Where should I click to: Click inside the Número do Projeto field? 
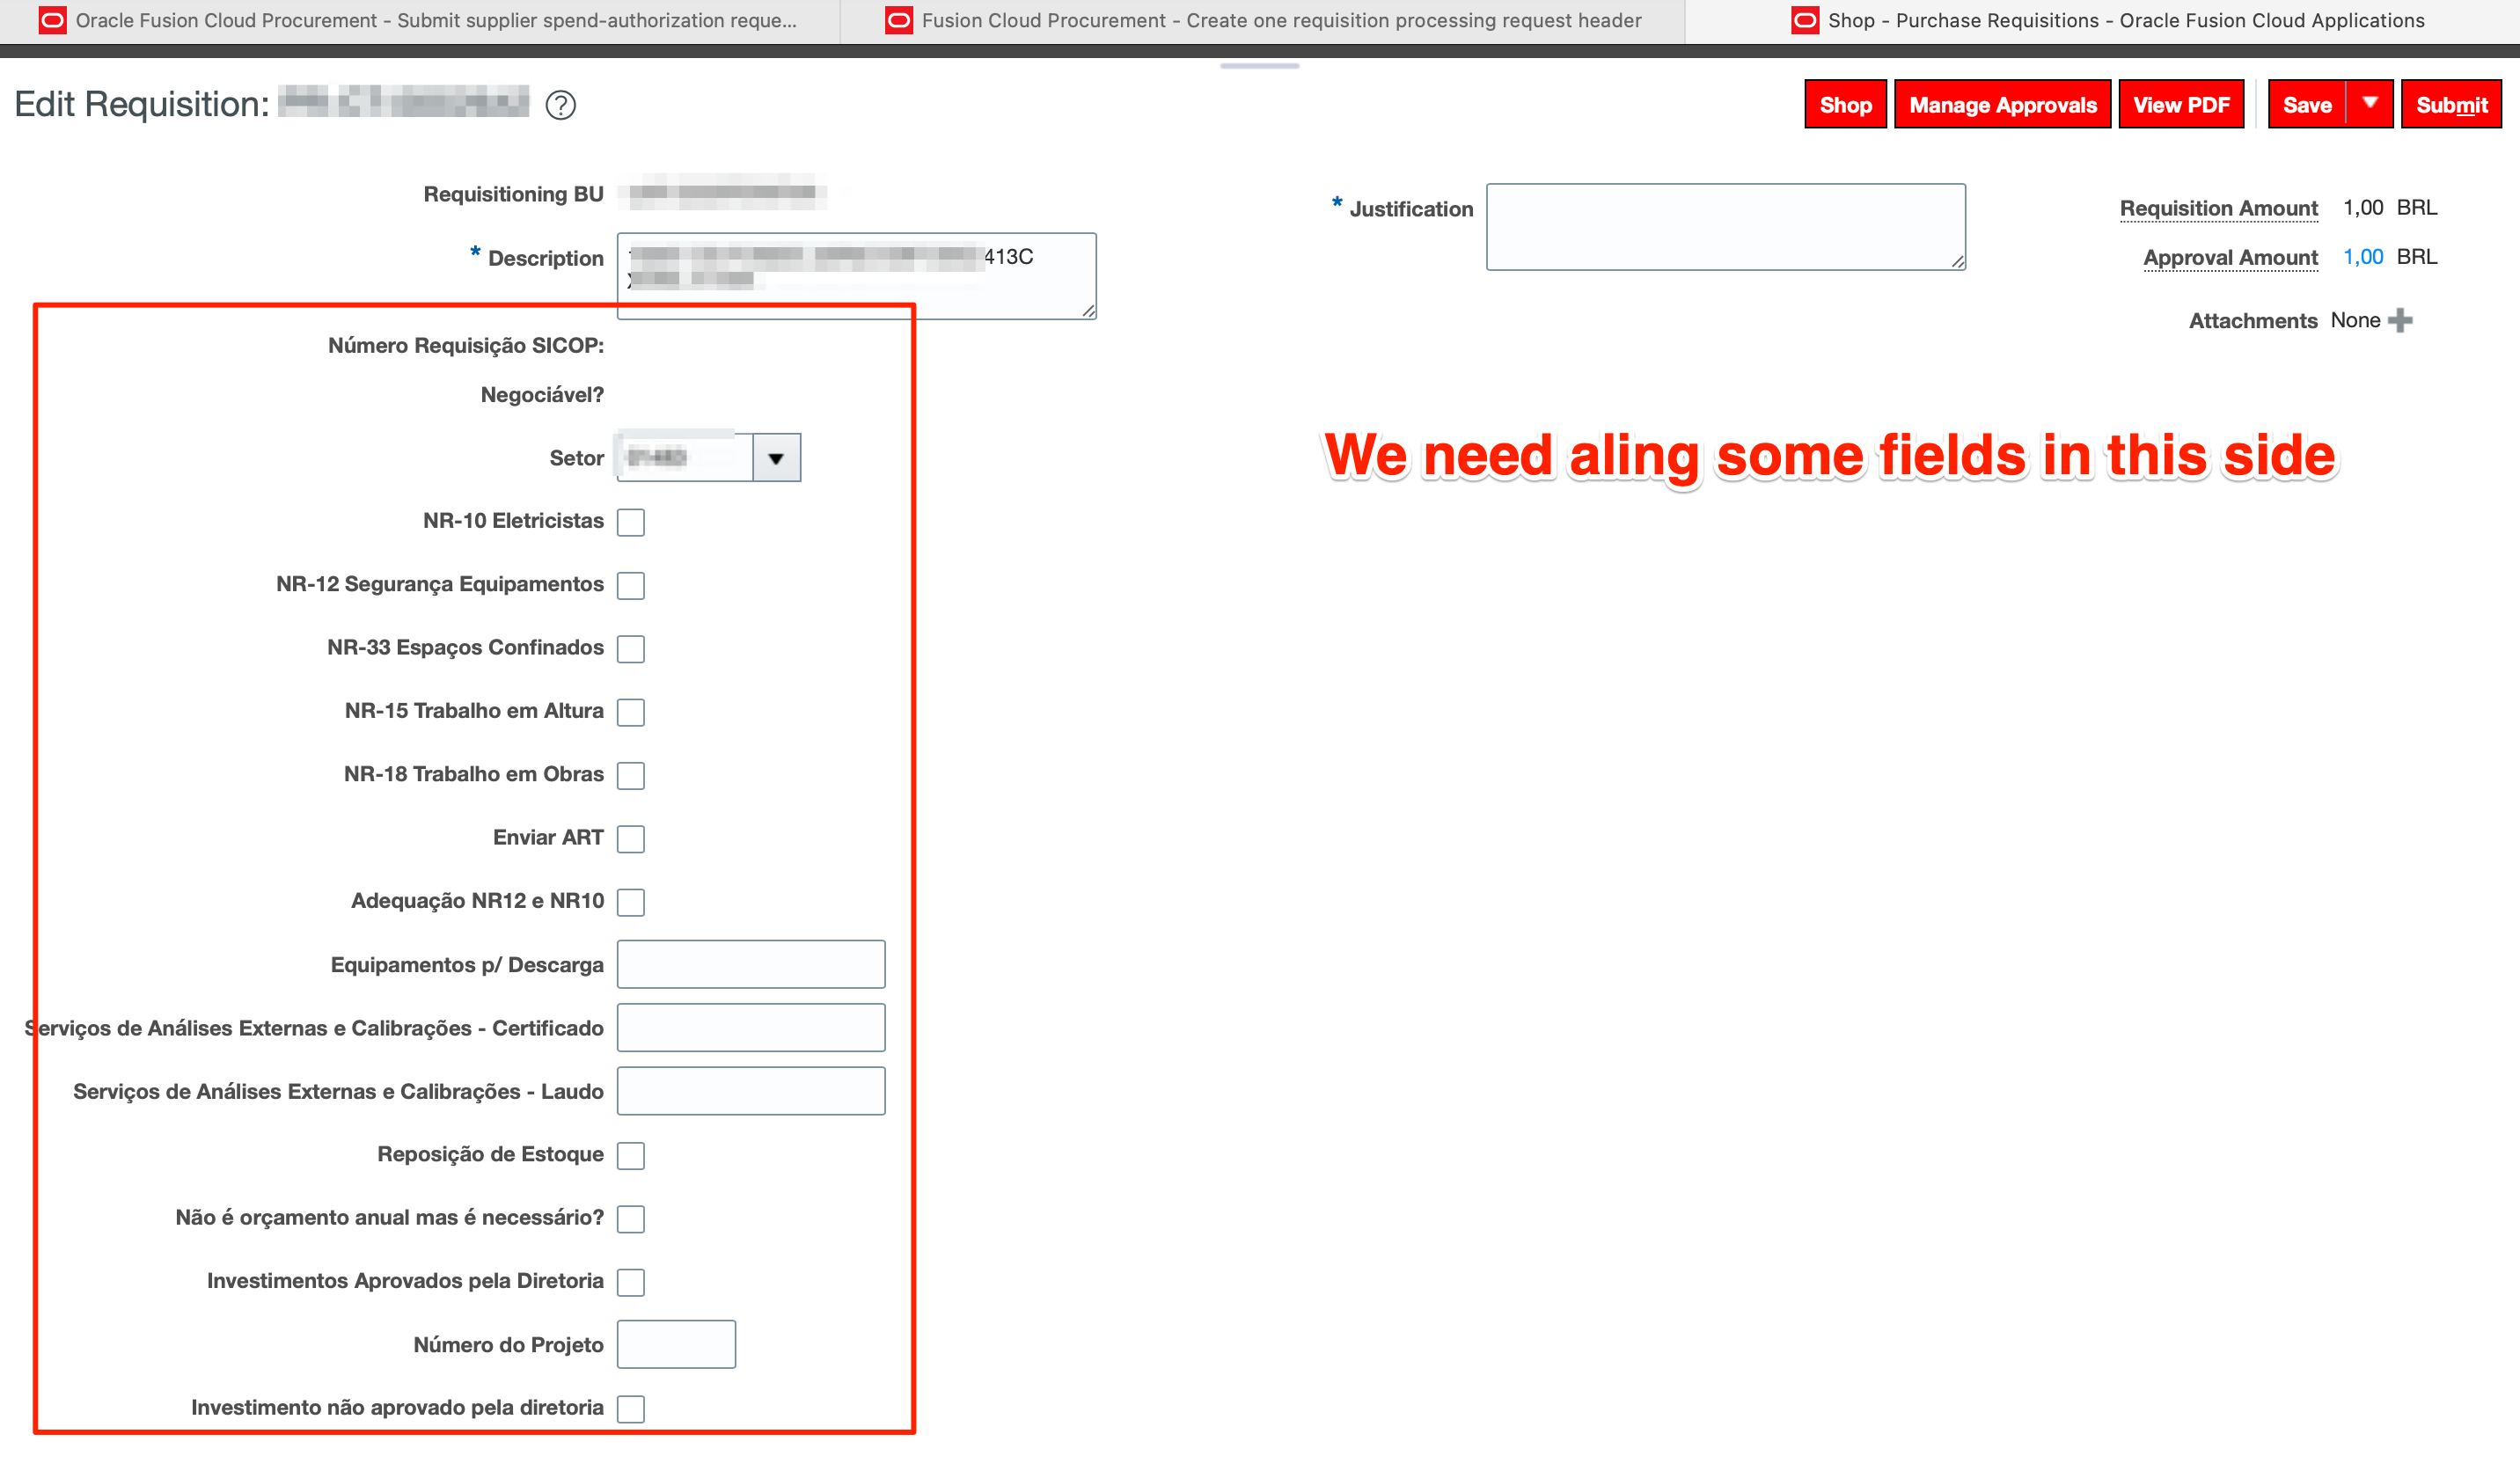click(676, 1344)
